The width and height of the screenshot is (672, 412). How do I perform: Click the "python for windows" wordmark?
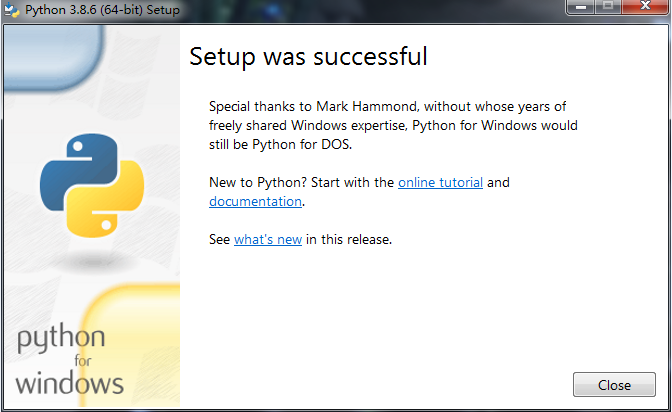pos(70,359)
